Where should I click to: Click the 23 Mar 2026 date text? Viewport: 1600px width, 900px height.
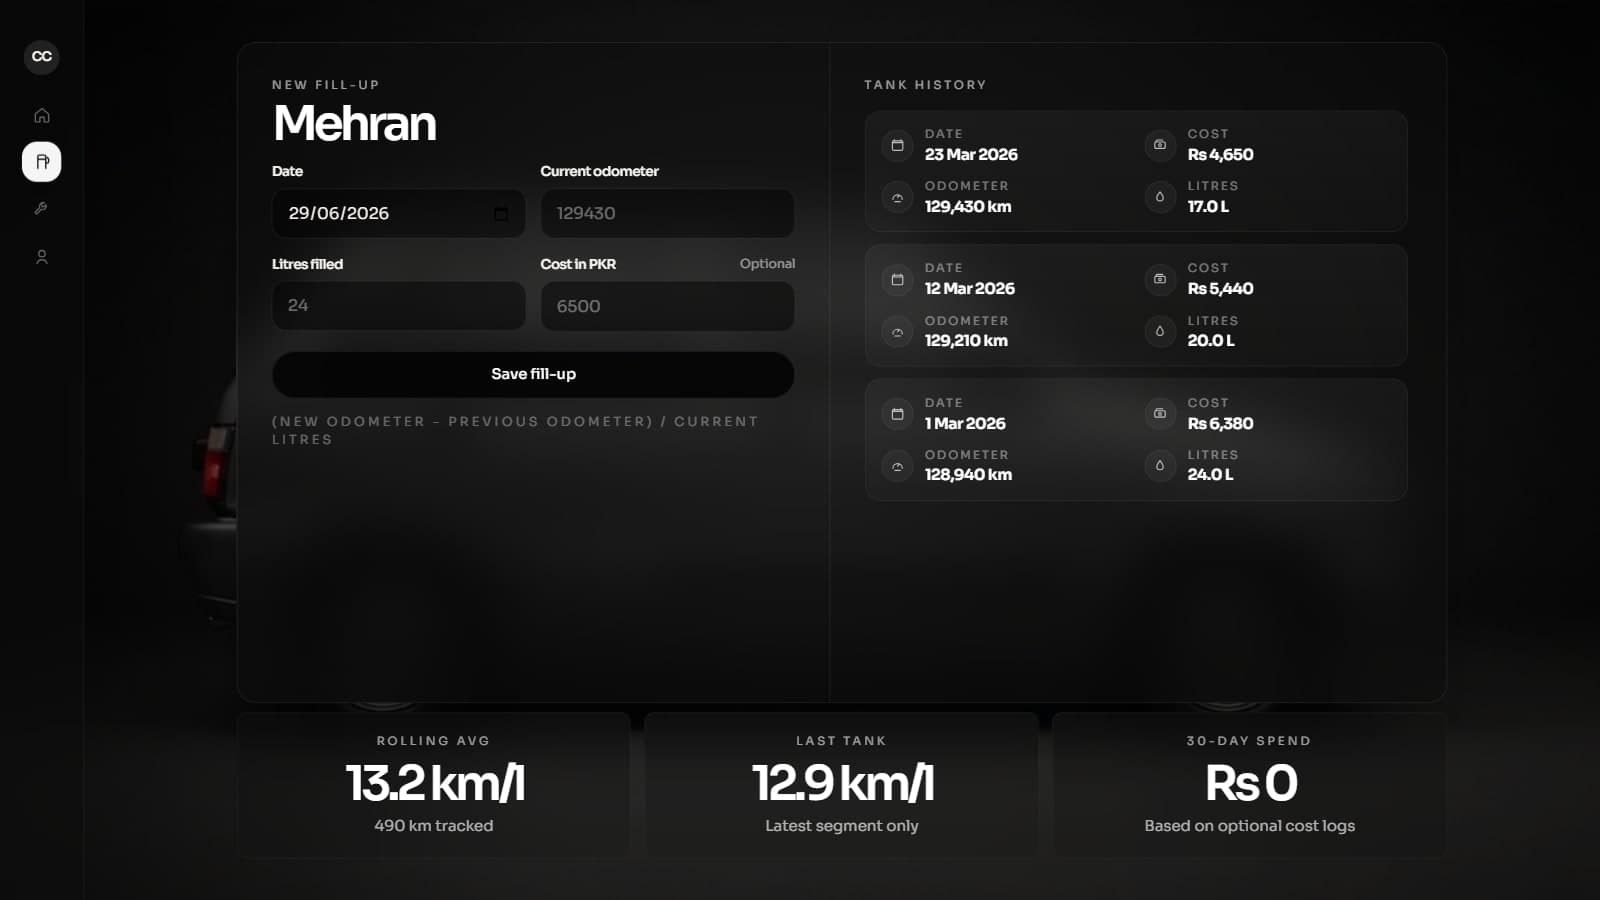point(971,154)
